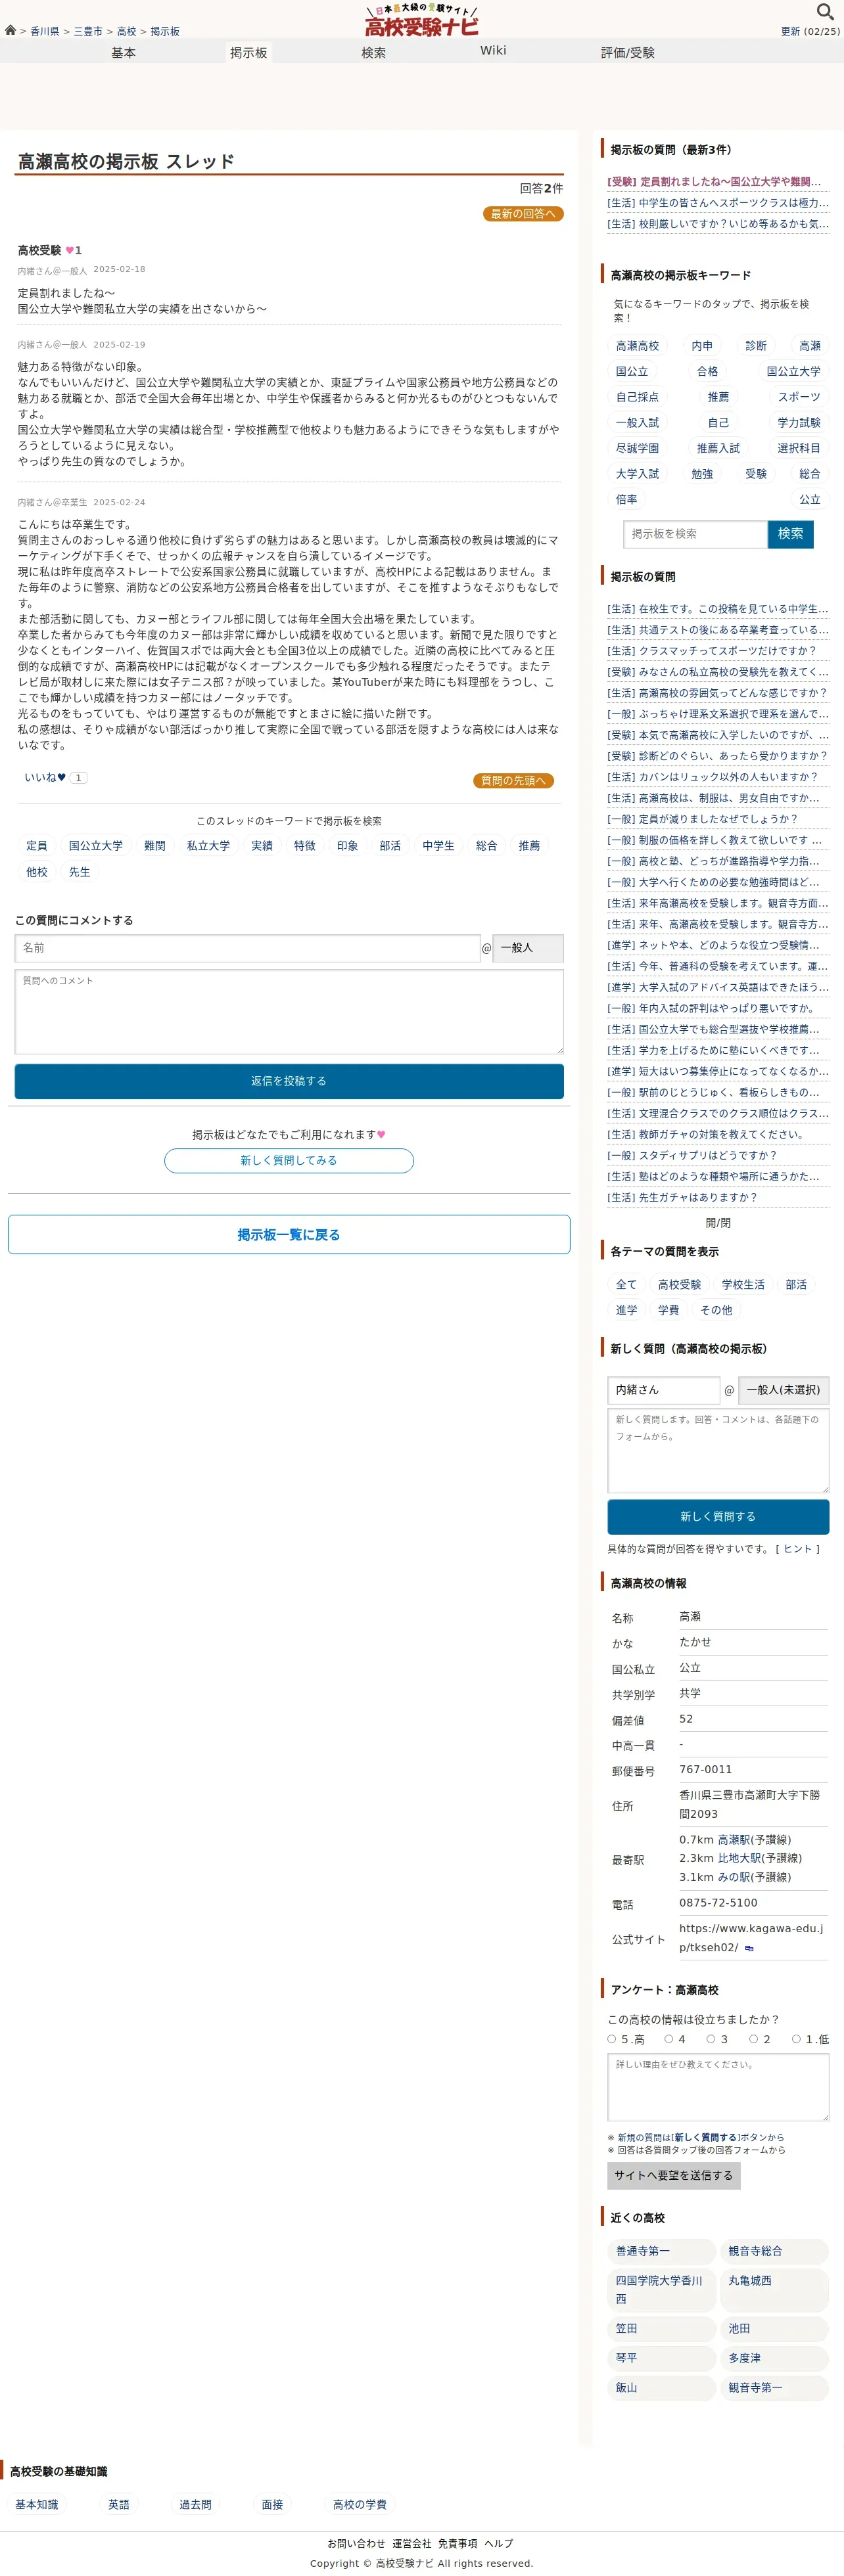Open nearby school 観音寺総合

774,2251
